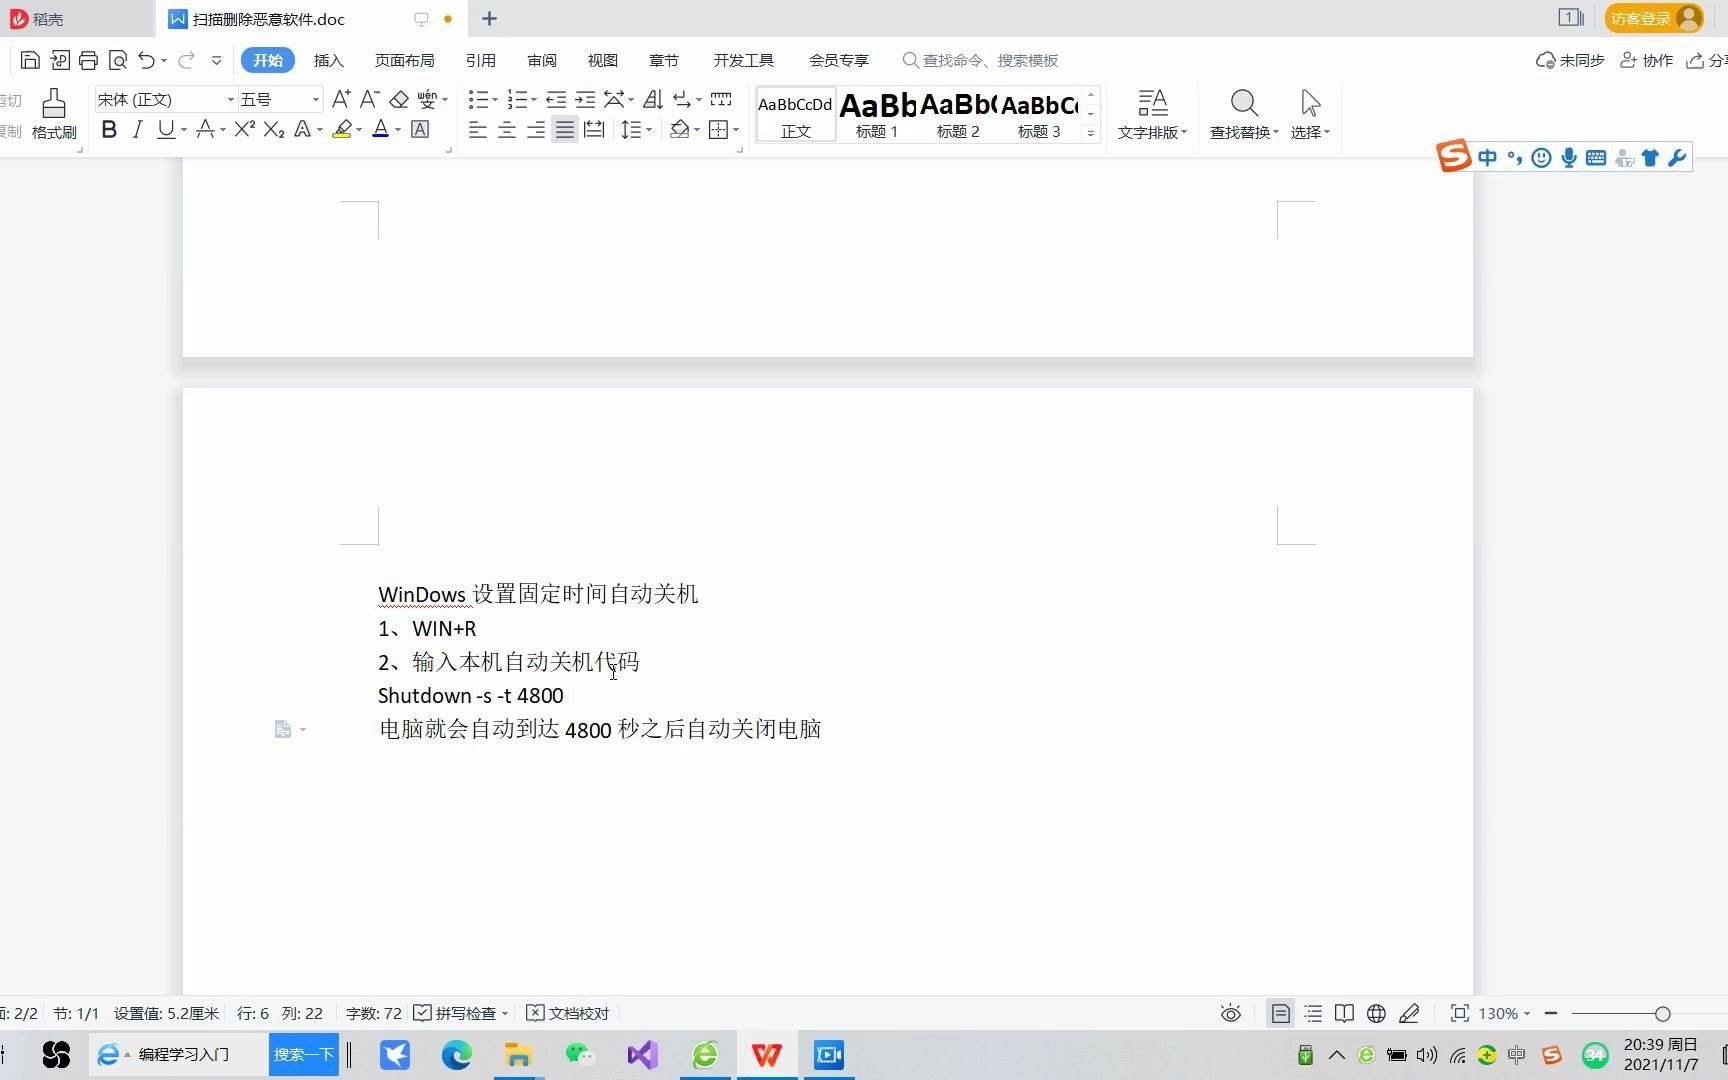Click the Print icon
This screenshot has height=1080, width=1728.
point(88,60)
